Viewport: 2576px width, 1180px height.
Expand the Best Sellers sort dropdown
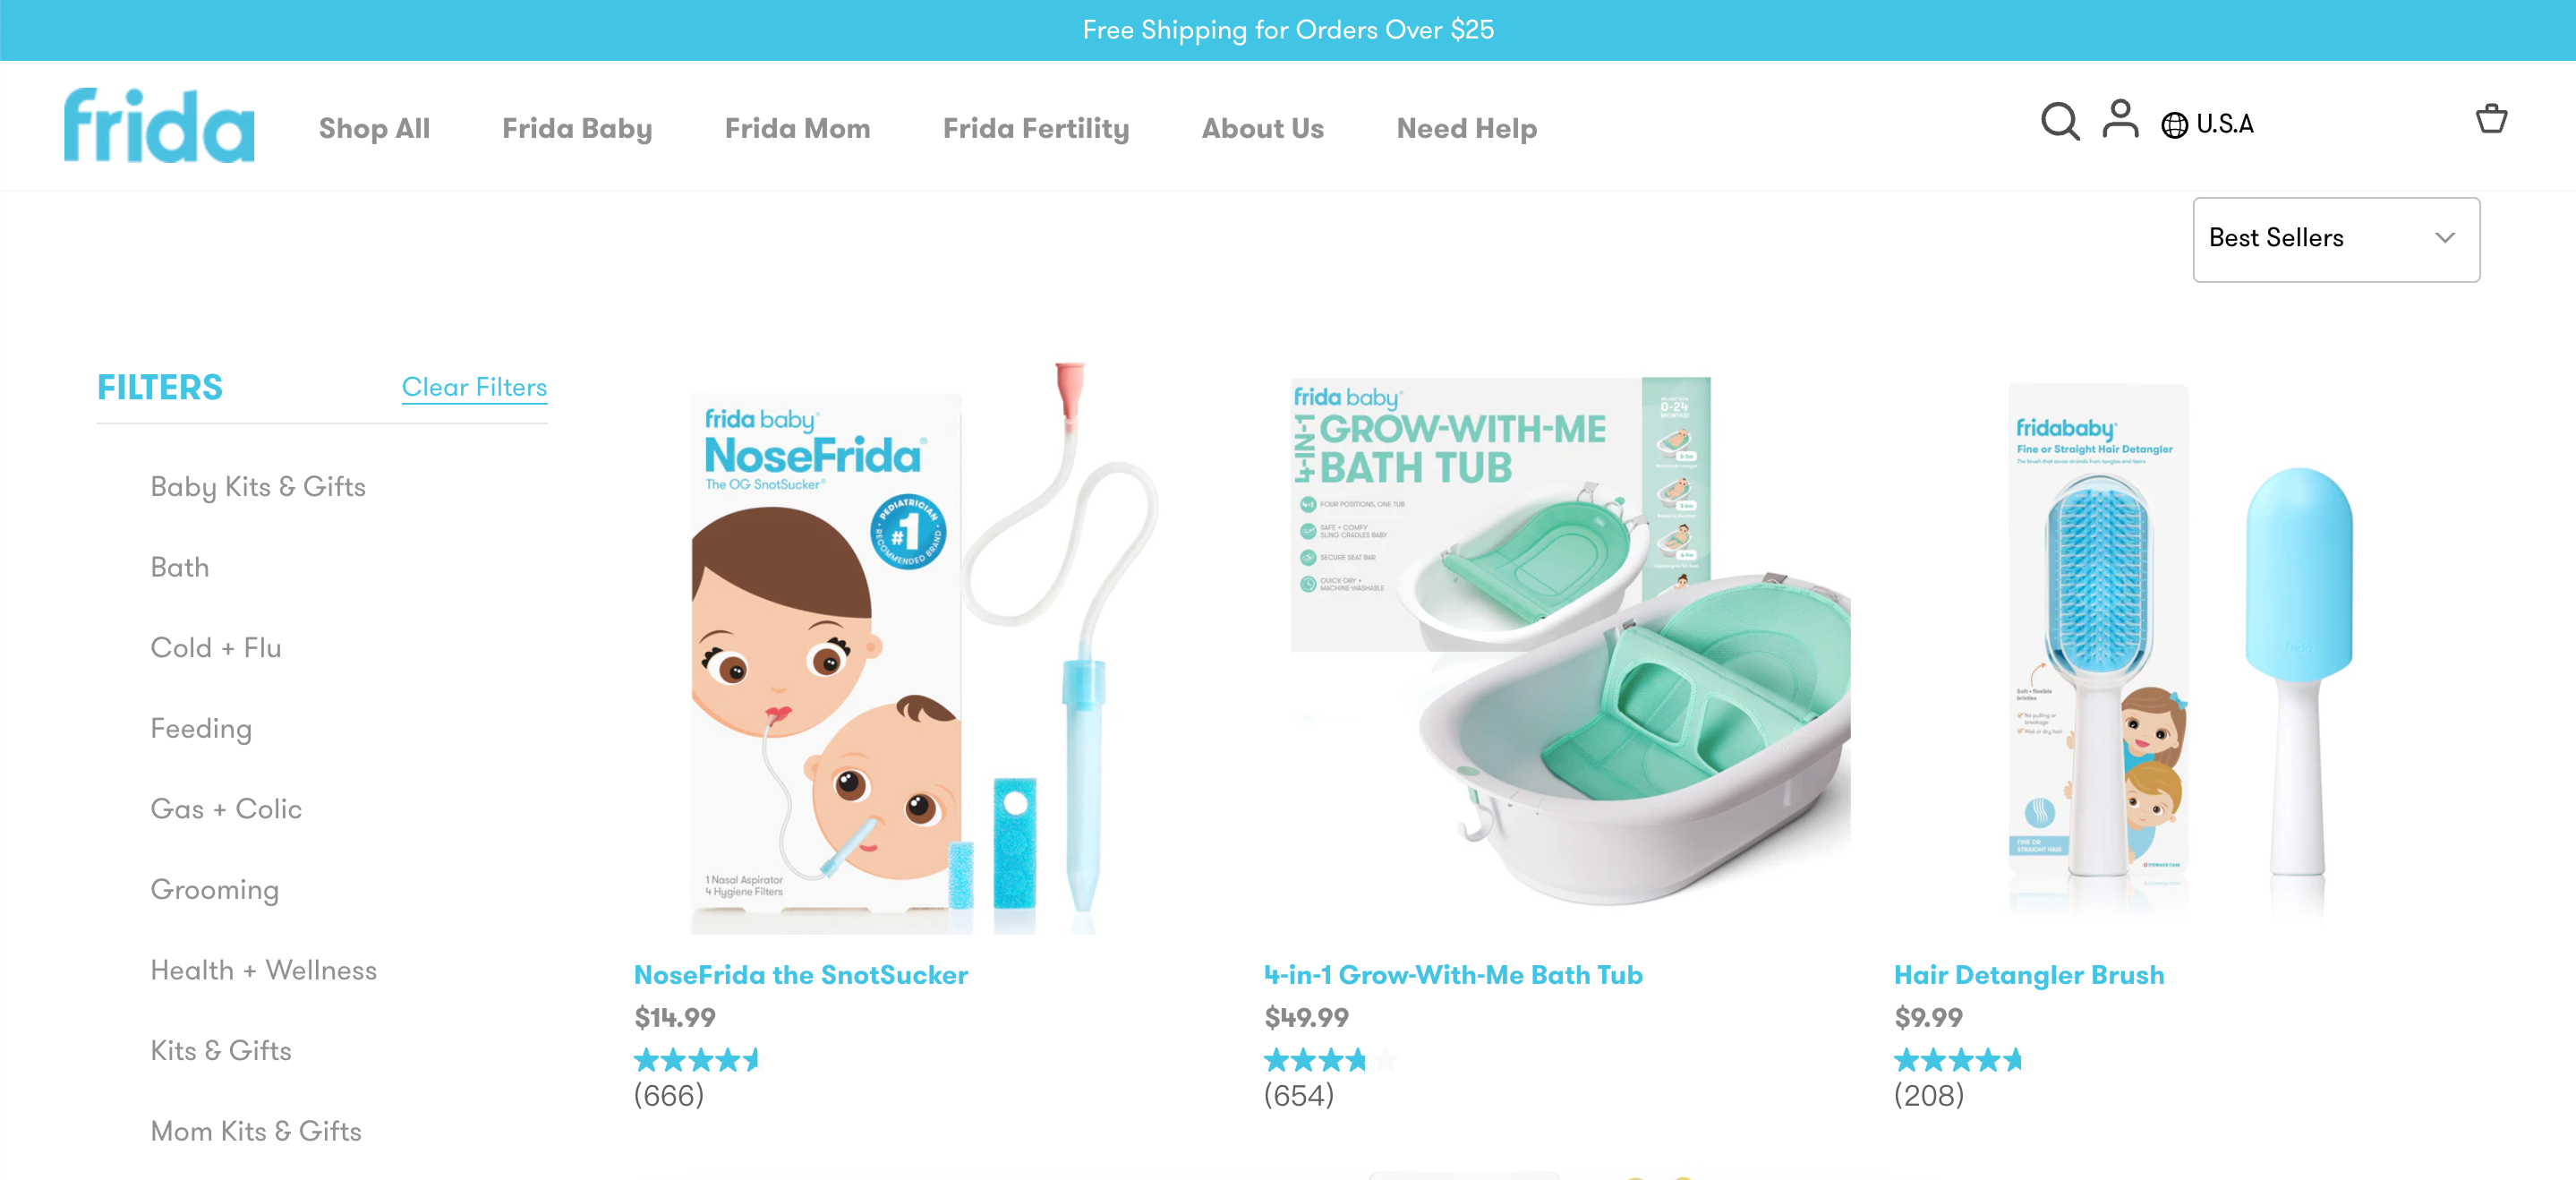2335,239
